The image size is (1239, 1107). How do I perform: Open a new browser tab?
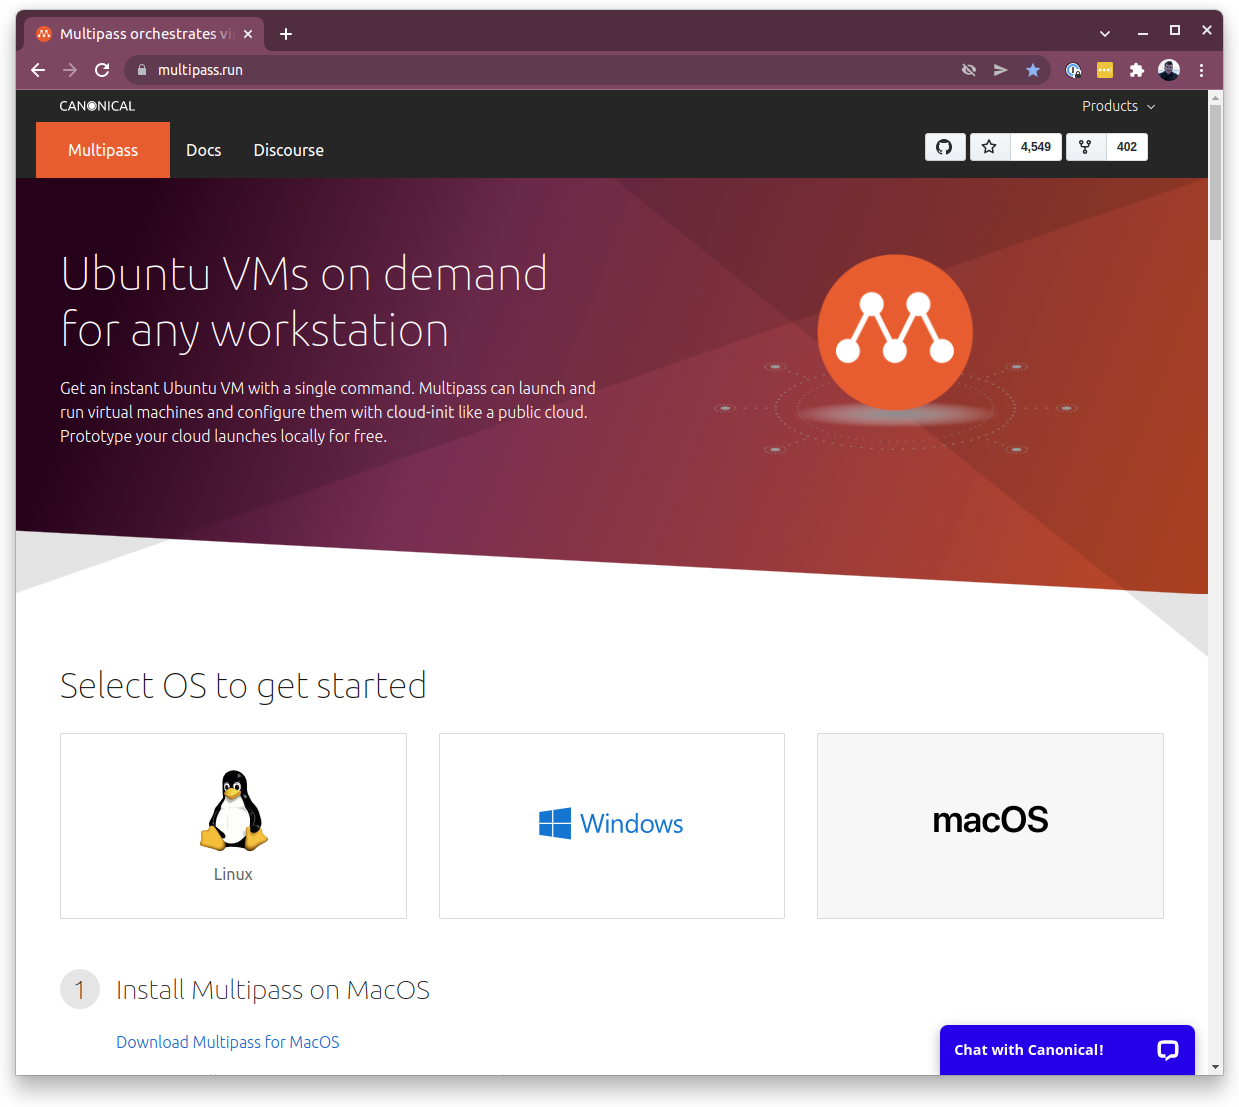click(286, 34)
